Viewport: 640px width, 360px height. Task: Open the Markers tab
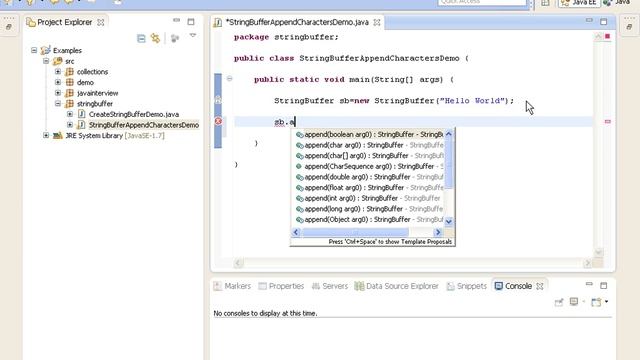(232, 286)
